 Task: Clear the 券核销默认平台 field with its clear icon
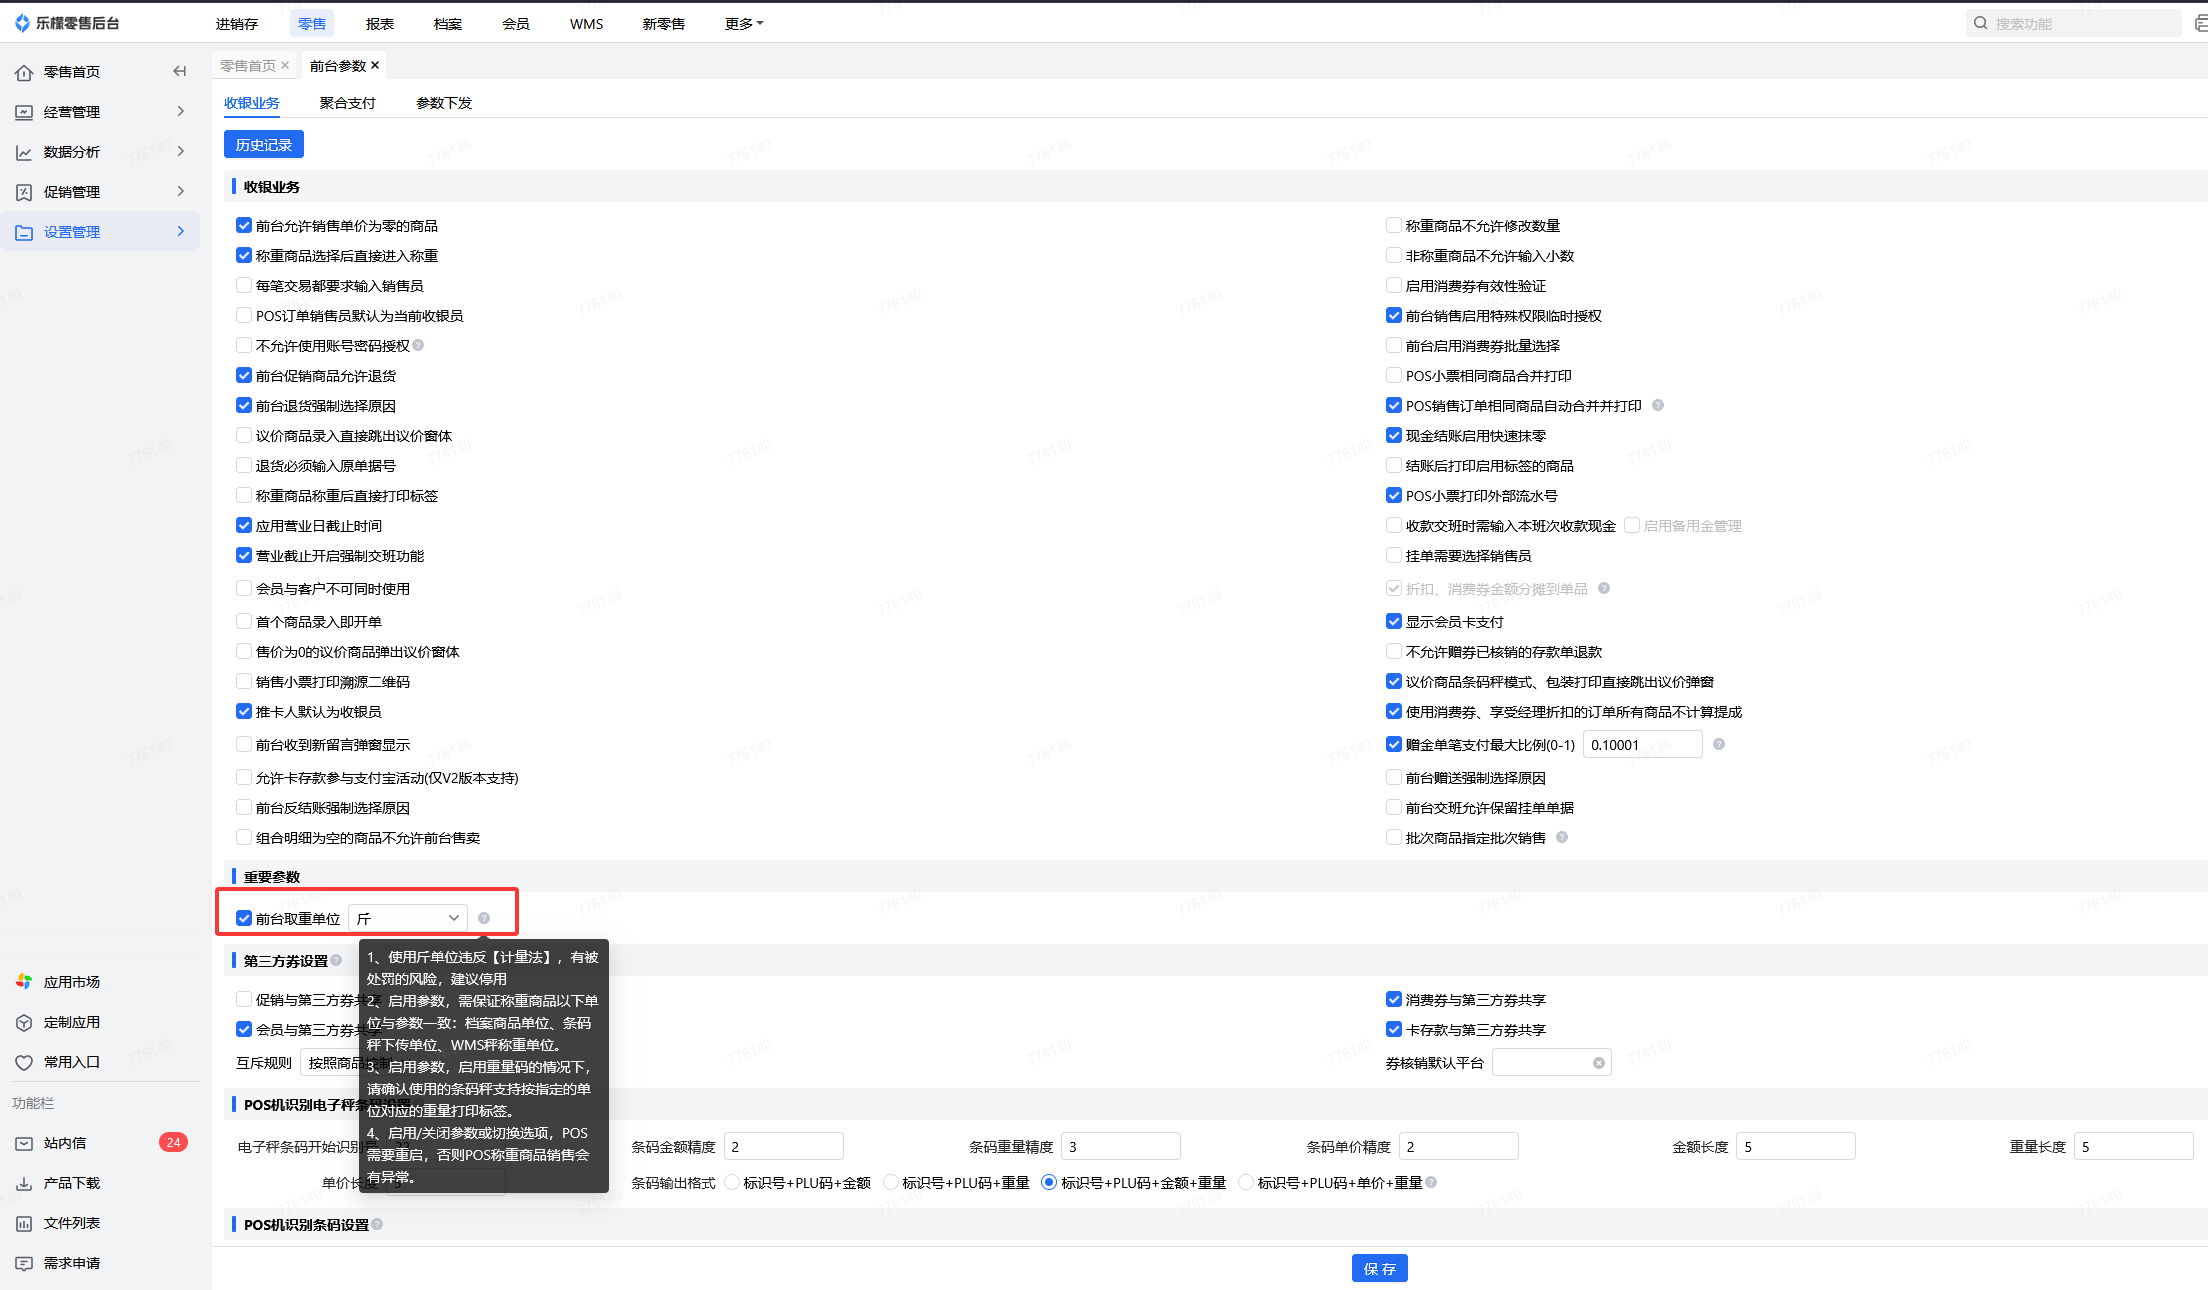coord(1599,1063)
